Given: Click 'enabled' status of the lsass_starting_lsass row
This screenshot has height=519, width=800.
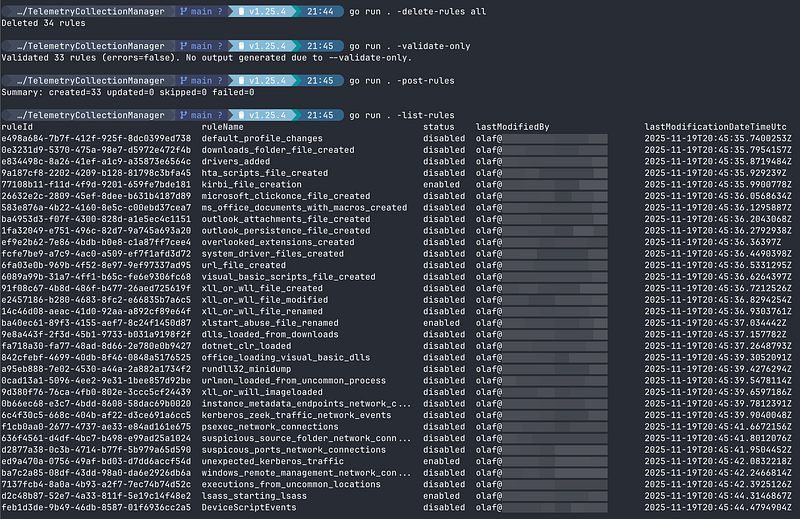Looking at the screenshot, I should pyautogui.click(x=441, y=496).
